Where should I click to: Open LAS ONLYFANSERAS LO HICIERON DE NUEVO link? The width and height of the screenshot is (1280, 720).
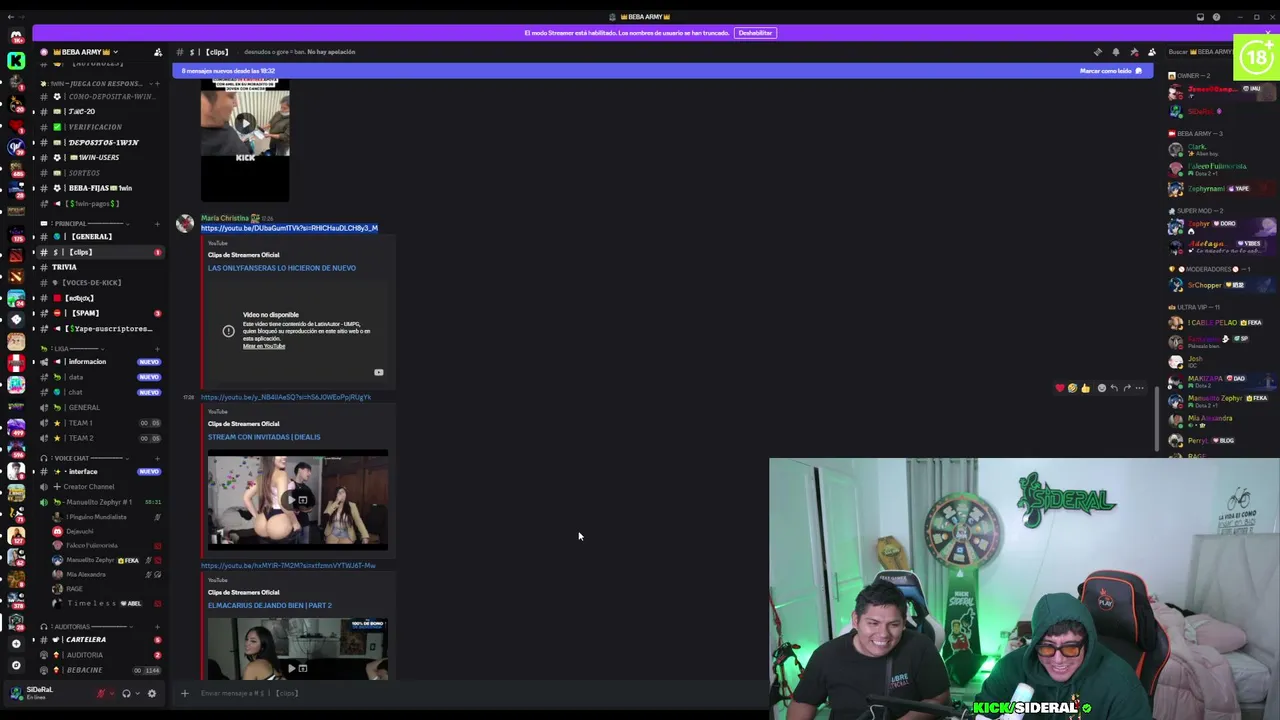pos(282,268)
